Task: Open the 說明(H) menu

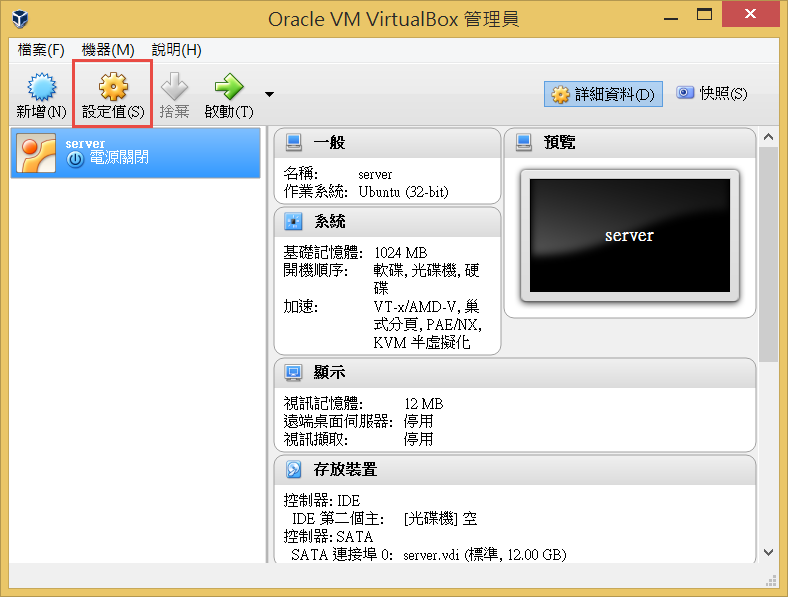Action: point(176,50)
